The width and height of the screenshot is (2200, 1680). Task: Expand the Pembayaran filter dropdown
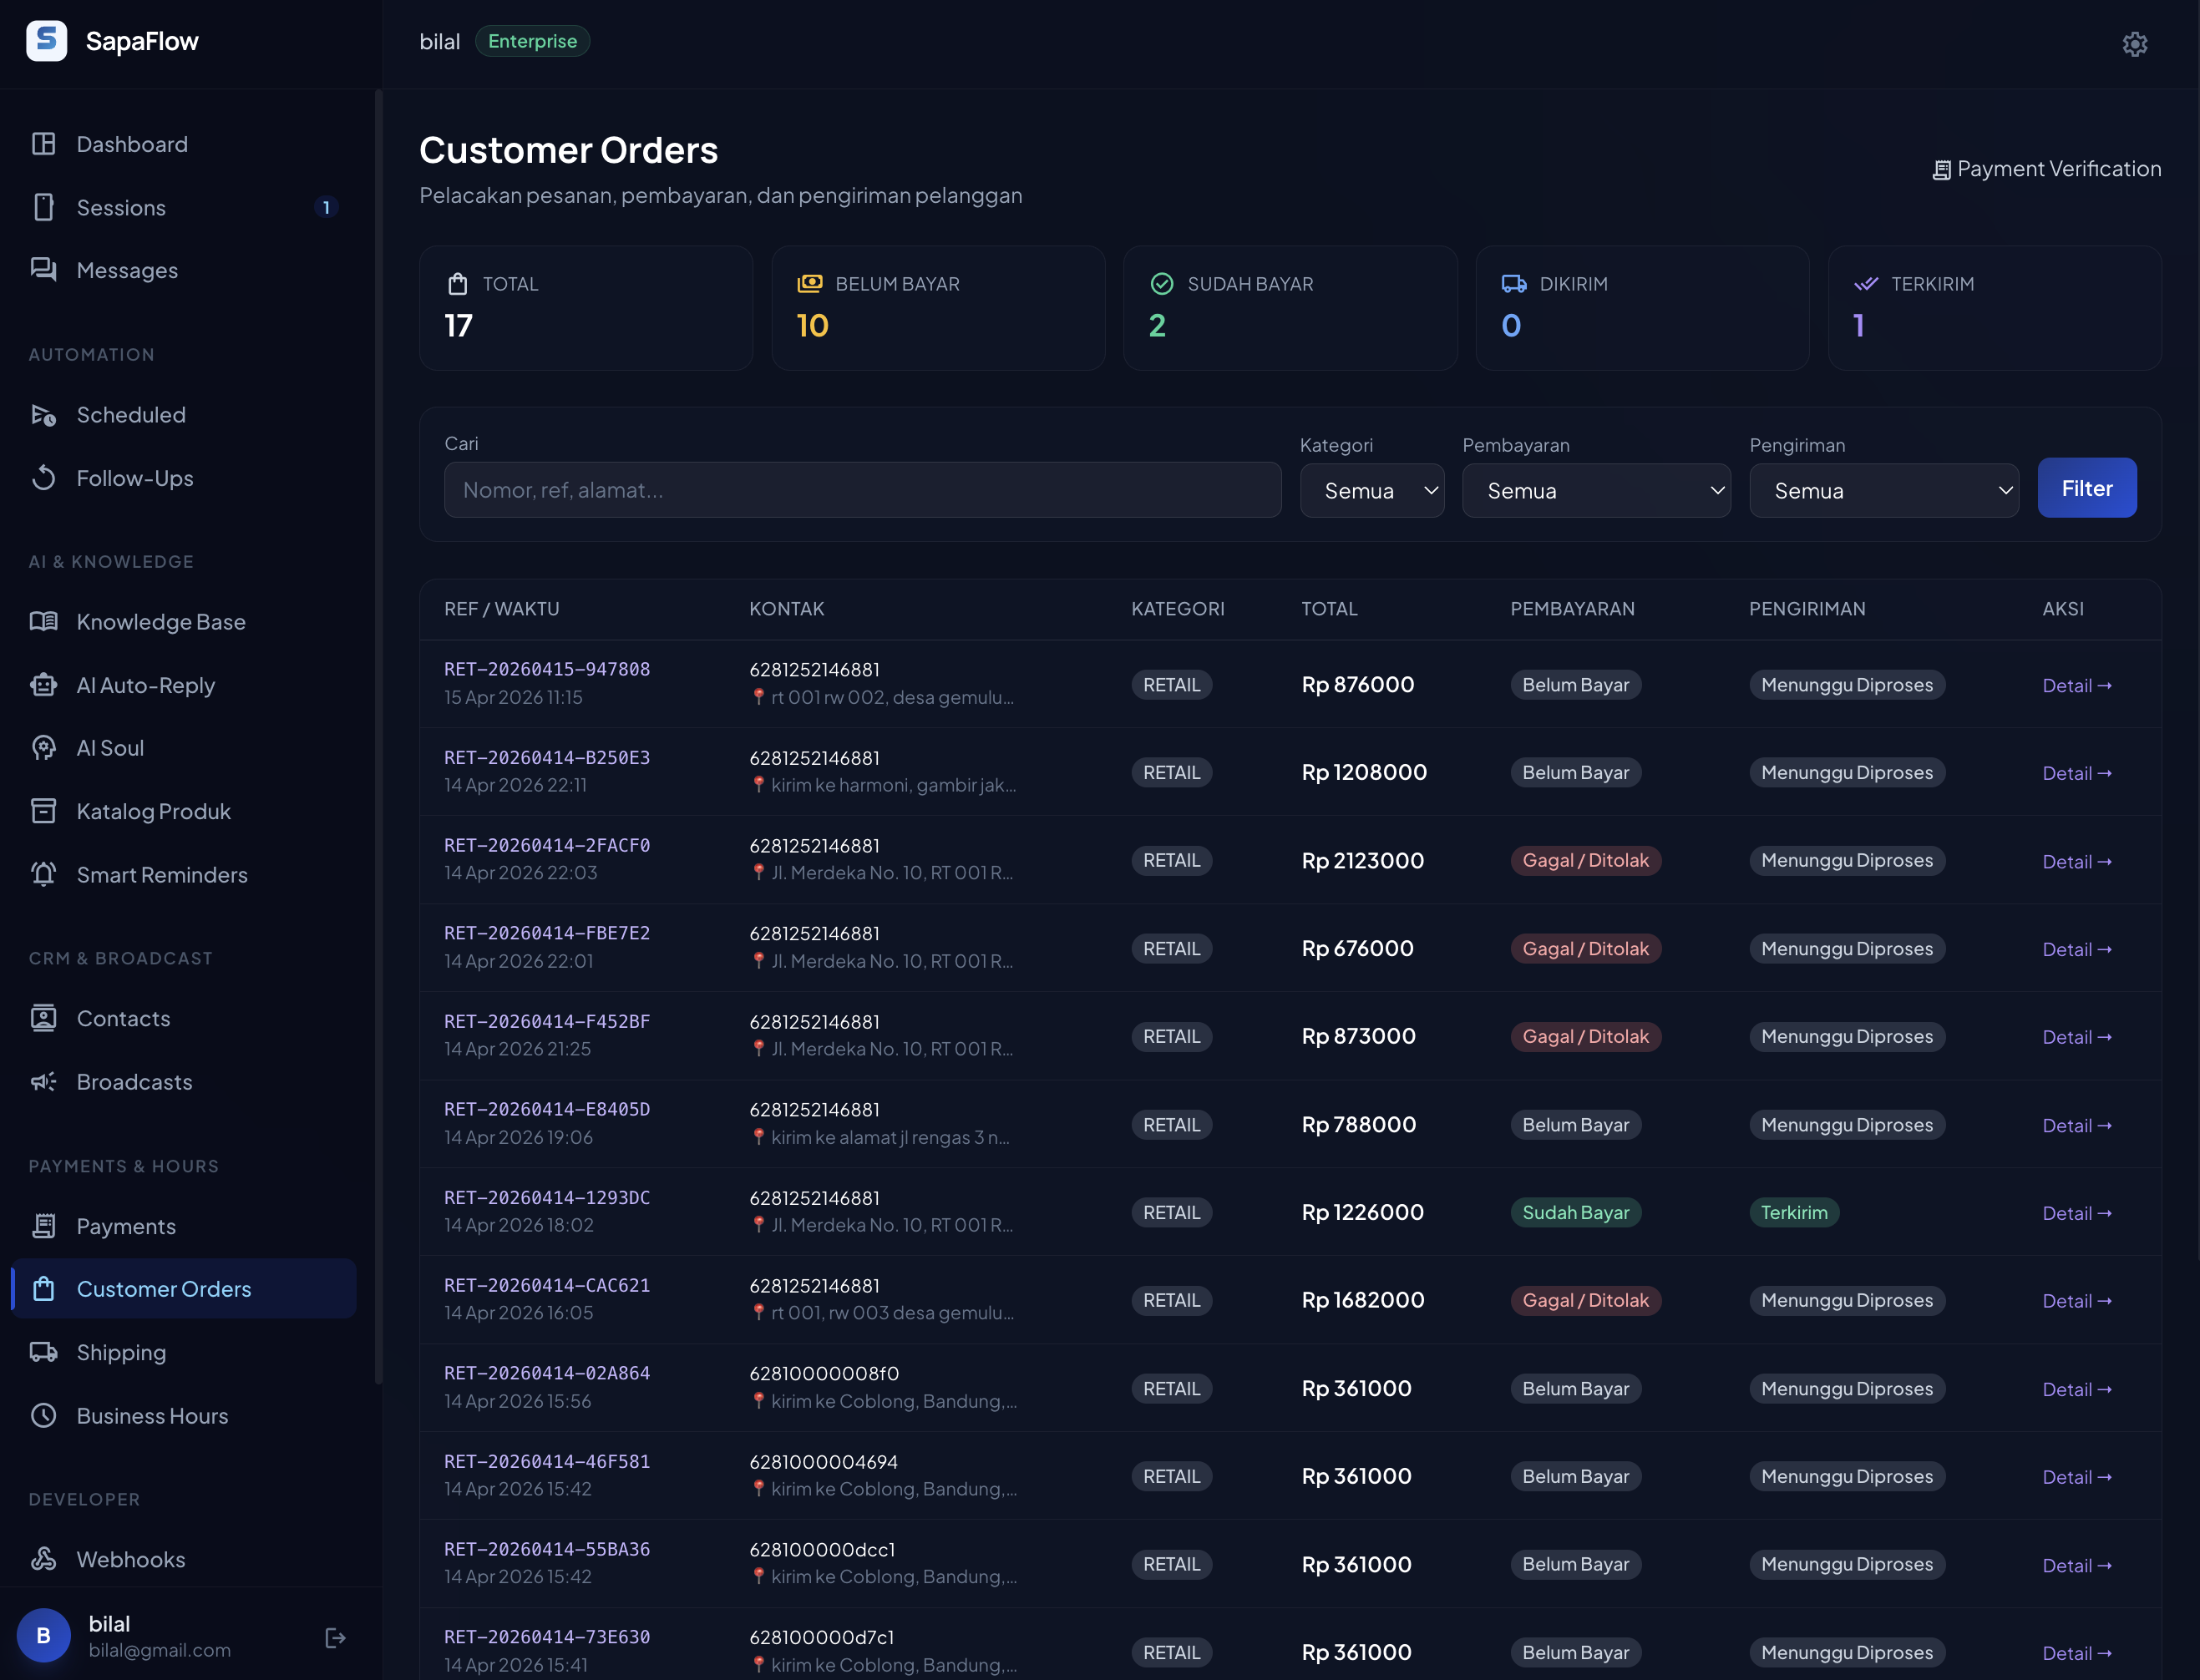1595,490
